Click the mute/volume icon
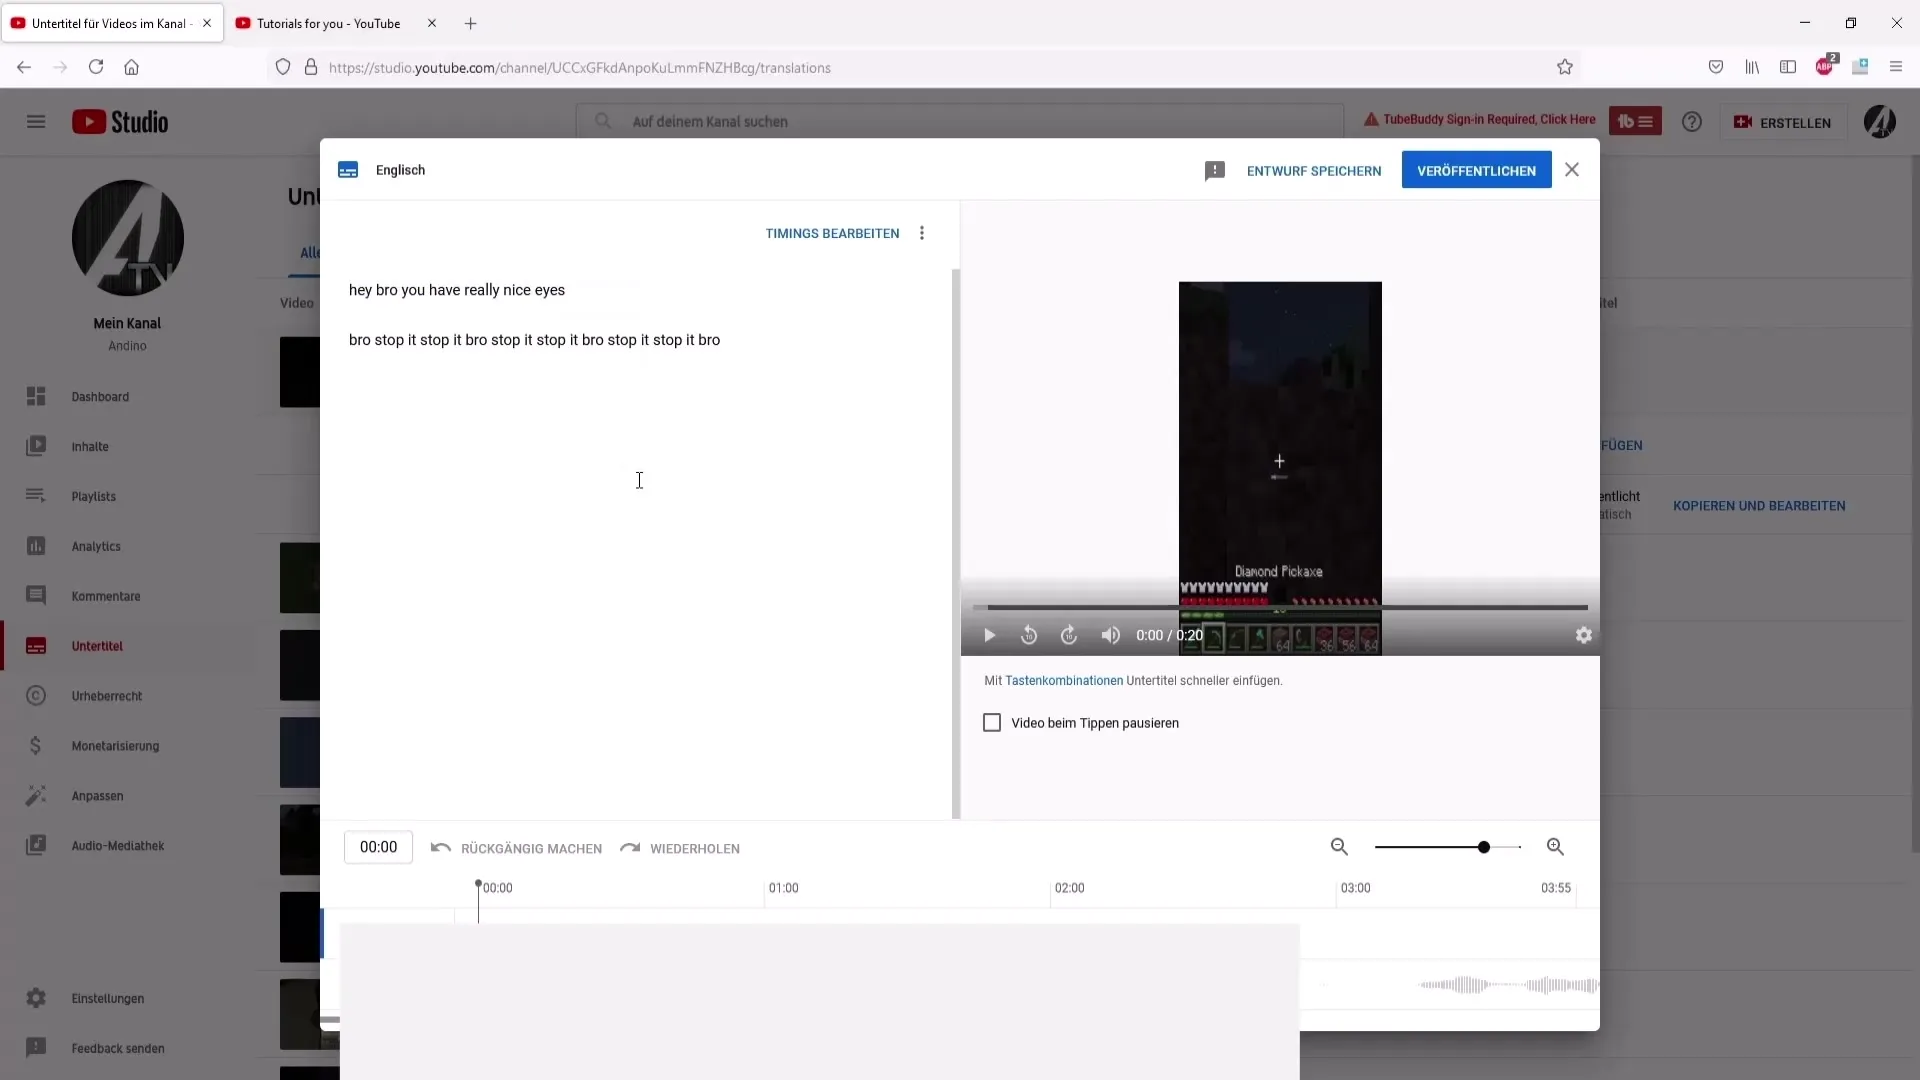Screen dimensions: 1920x1080 [x=1112, y=636]
